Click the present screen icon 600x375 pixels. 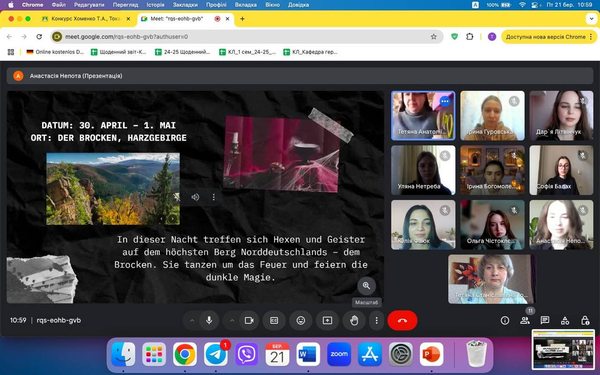[328, 320]
